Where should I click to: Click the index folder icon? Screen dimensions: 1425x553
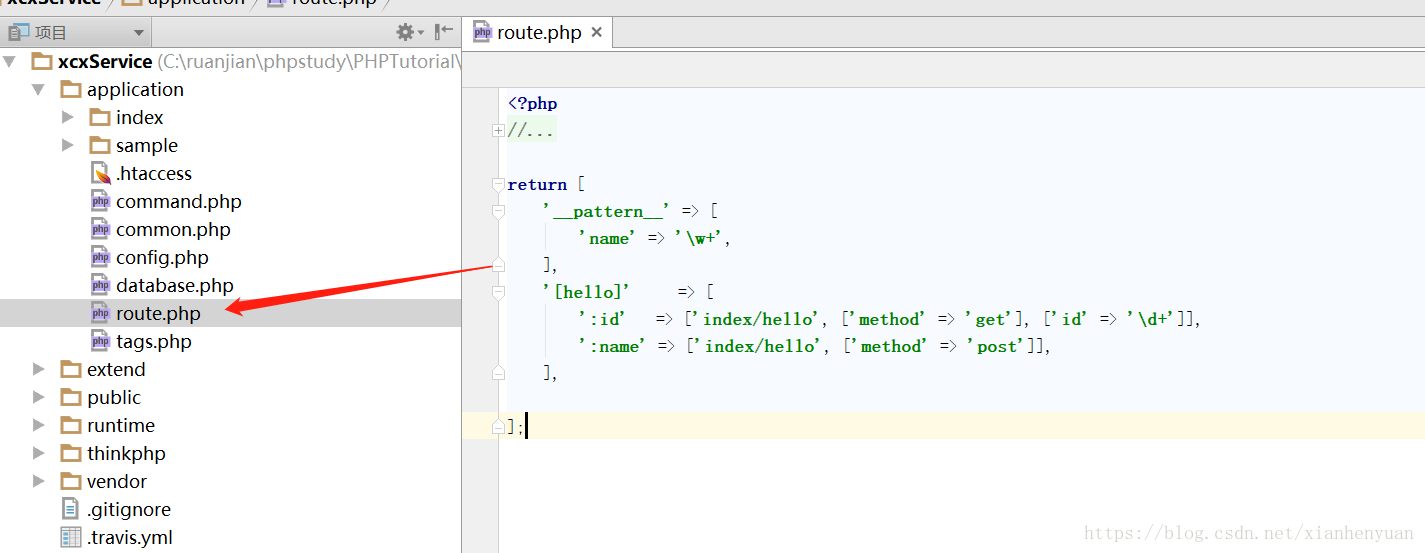click(100, 117)
